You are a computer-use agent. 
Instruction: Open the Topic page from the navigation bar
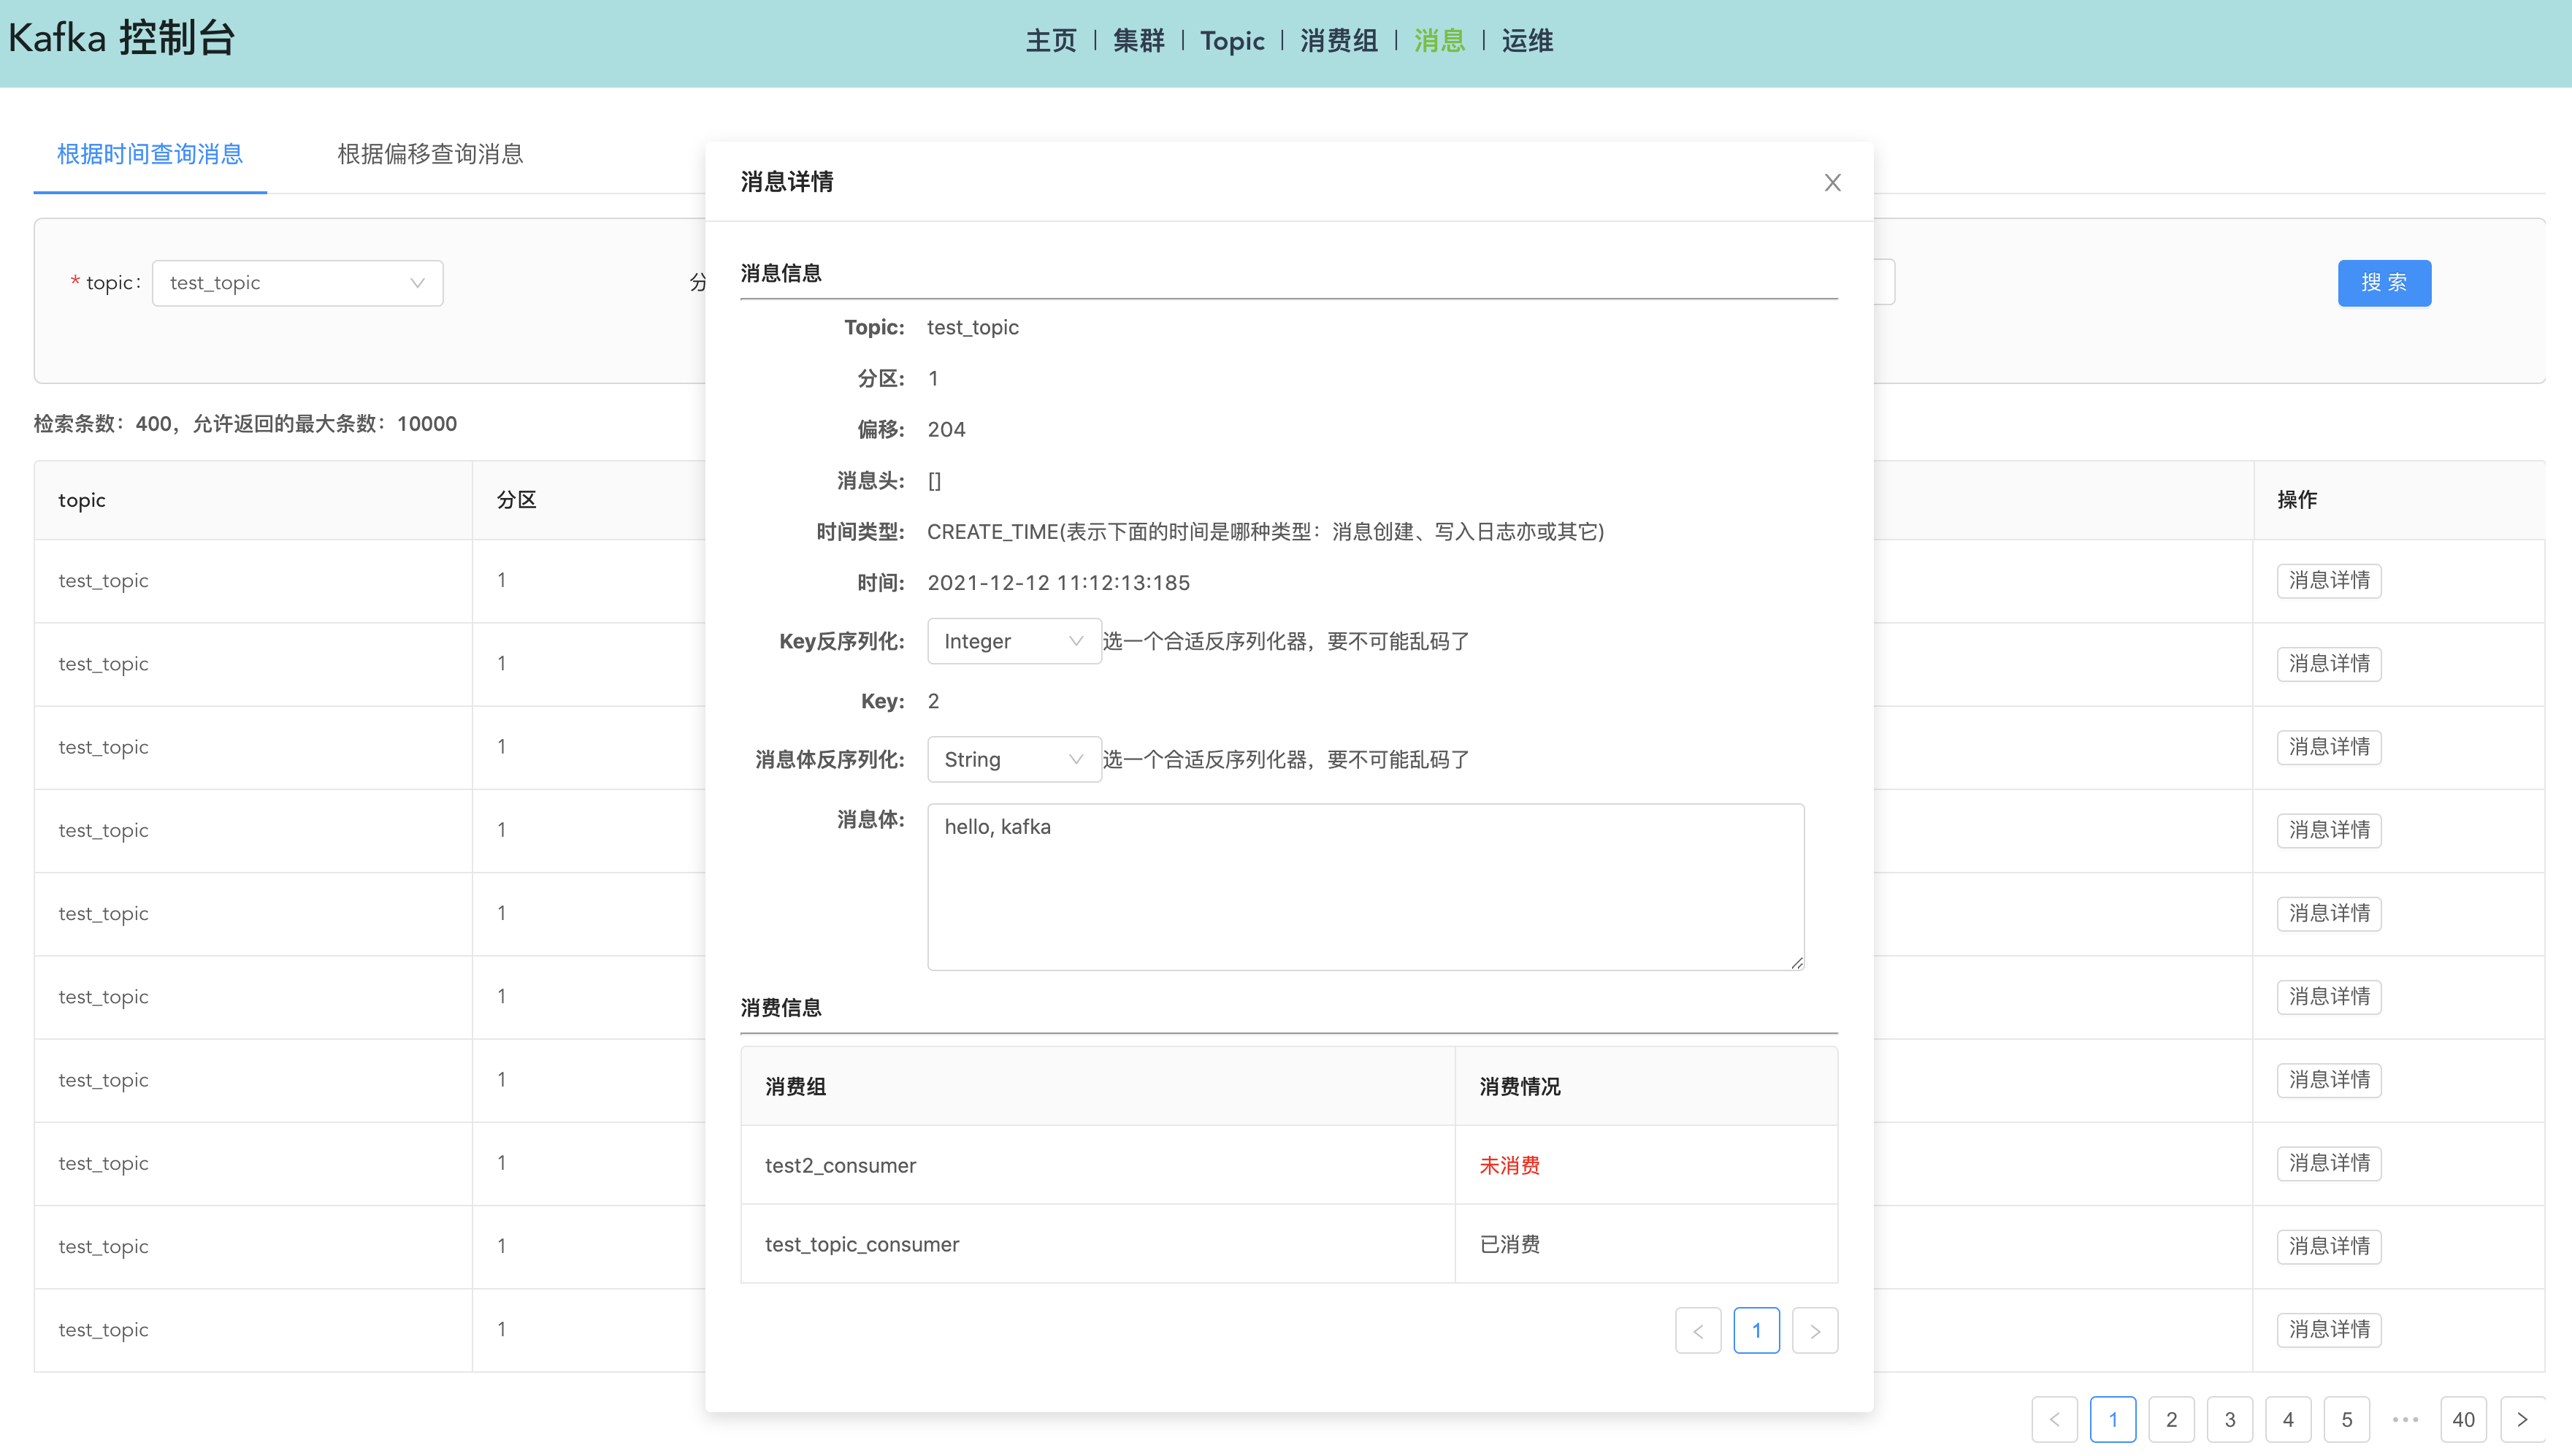[x=1232, y=41]
